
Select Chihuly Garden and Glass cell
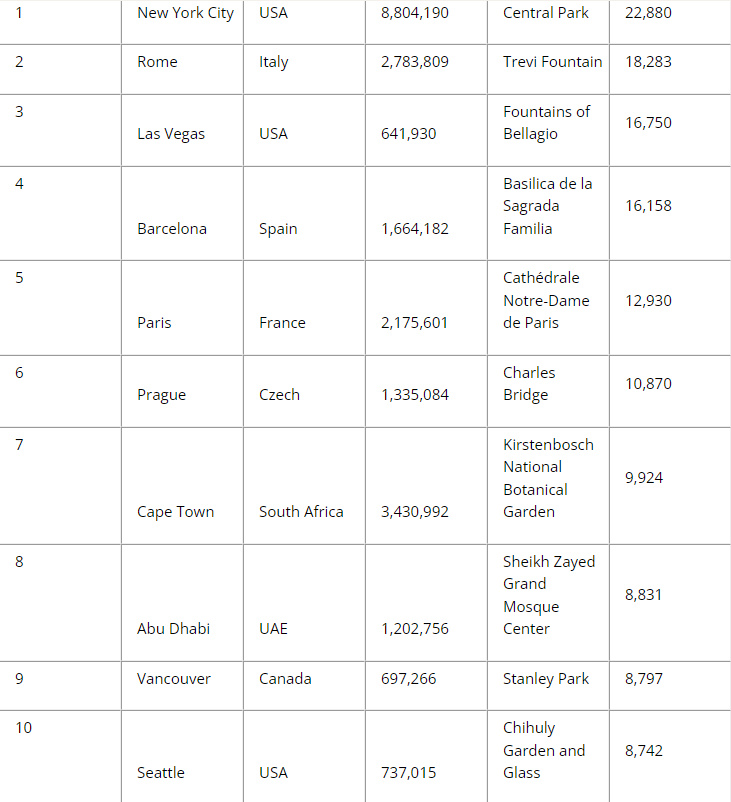coord(543,751)
